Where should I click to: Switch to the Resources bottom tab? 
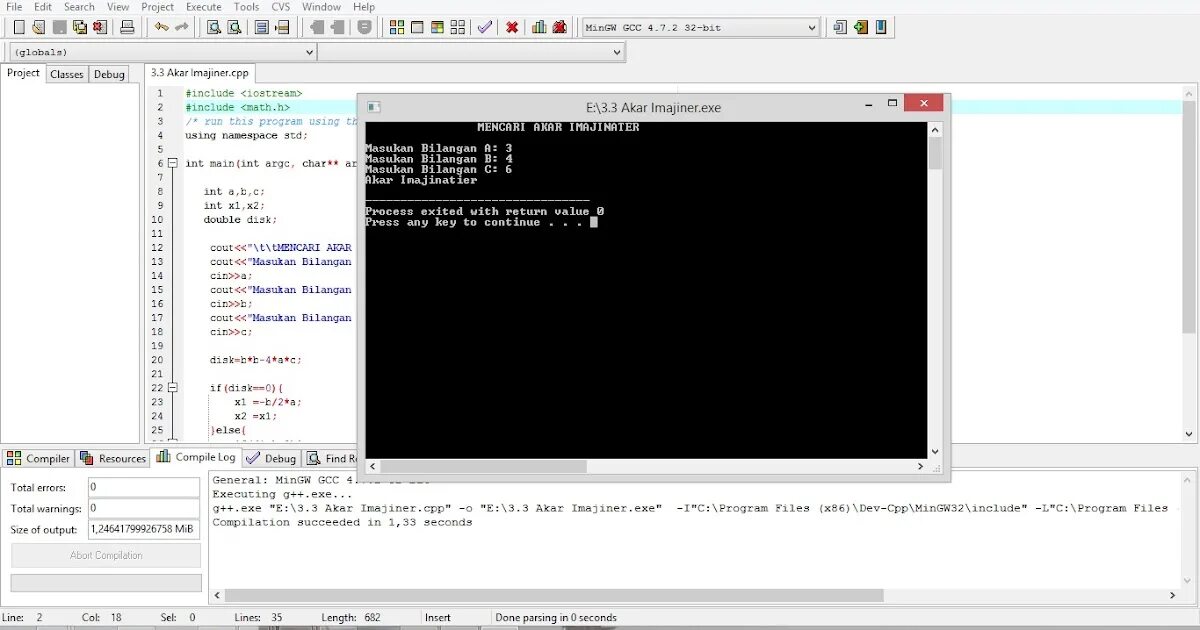click(113, 458)
